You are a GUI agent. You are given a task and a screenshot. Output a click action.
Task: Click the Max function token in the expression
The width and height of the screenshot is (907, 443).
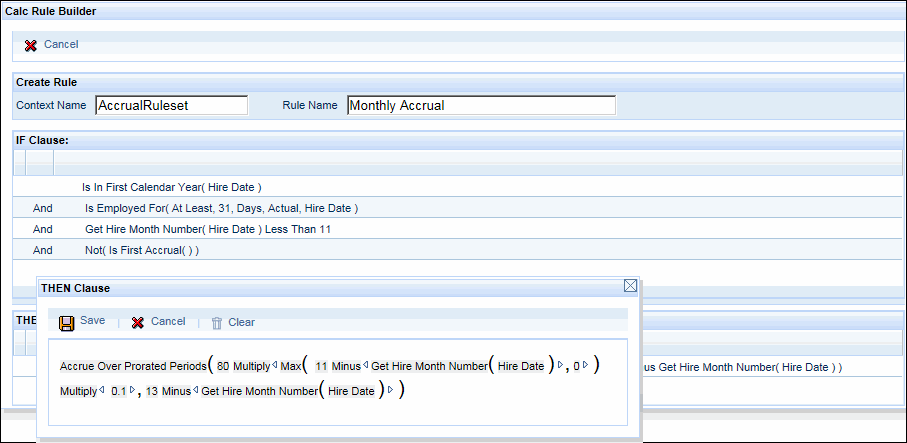pos(290,366)
